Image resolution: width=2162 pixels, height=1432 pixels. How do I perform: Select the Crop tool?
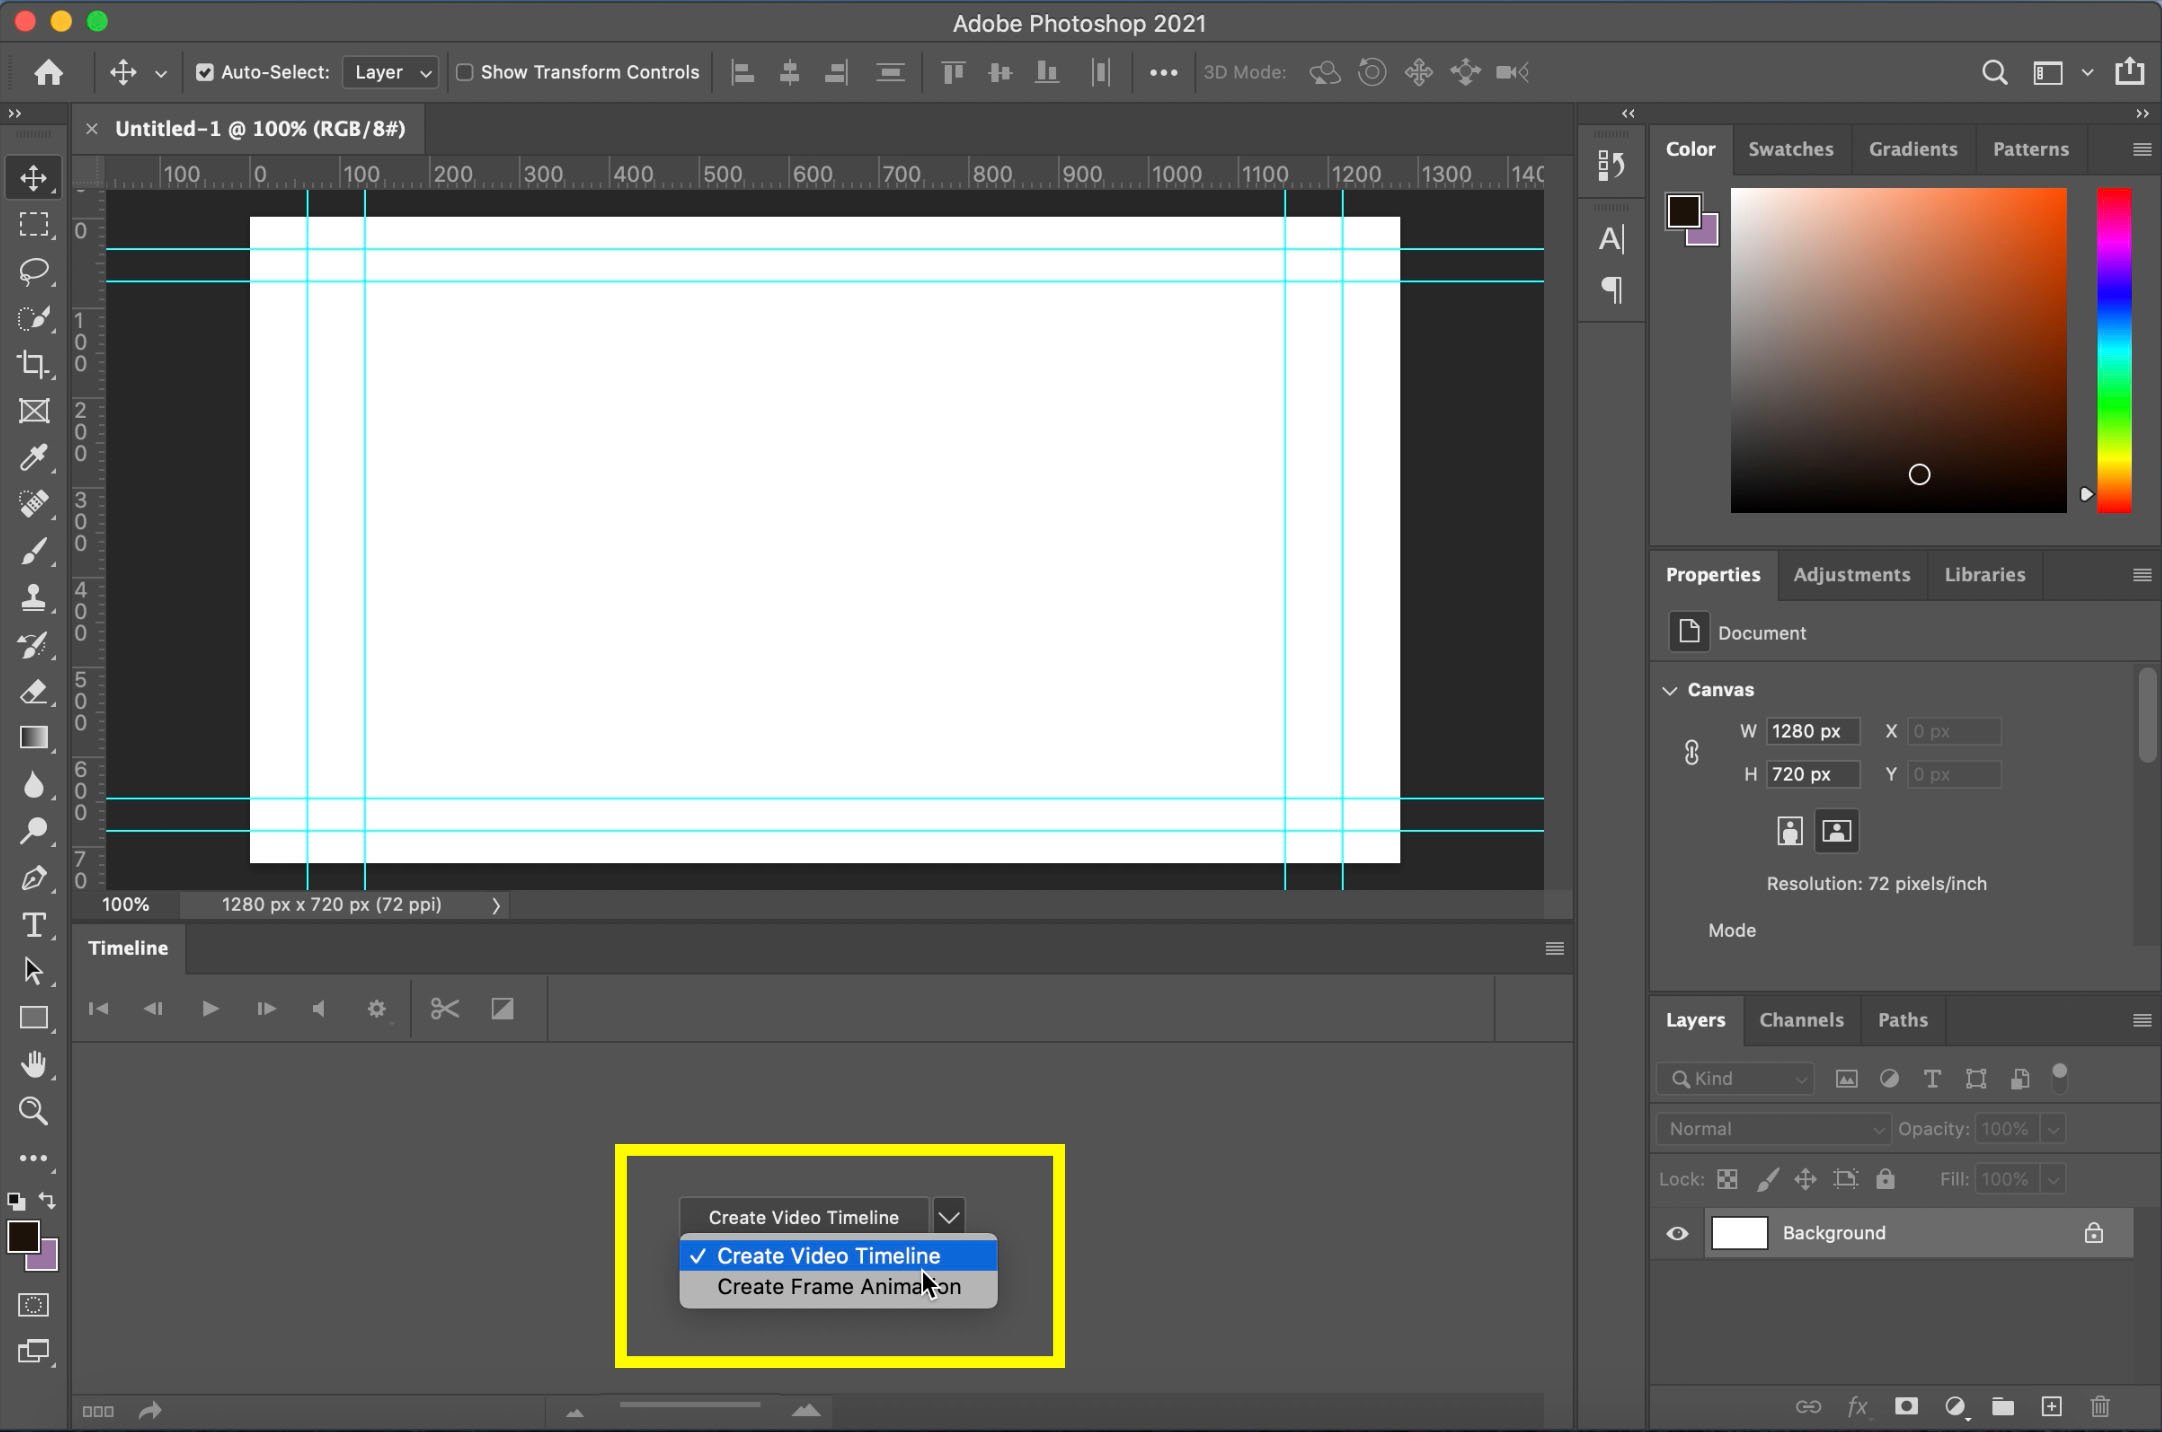[35, 365]
